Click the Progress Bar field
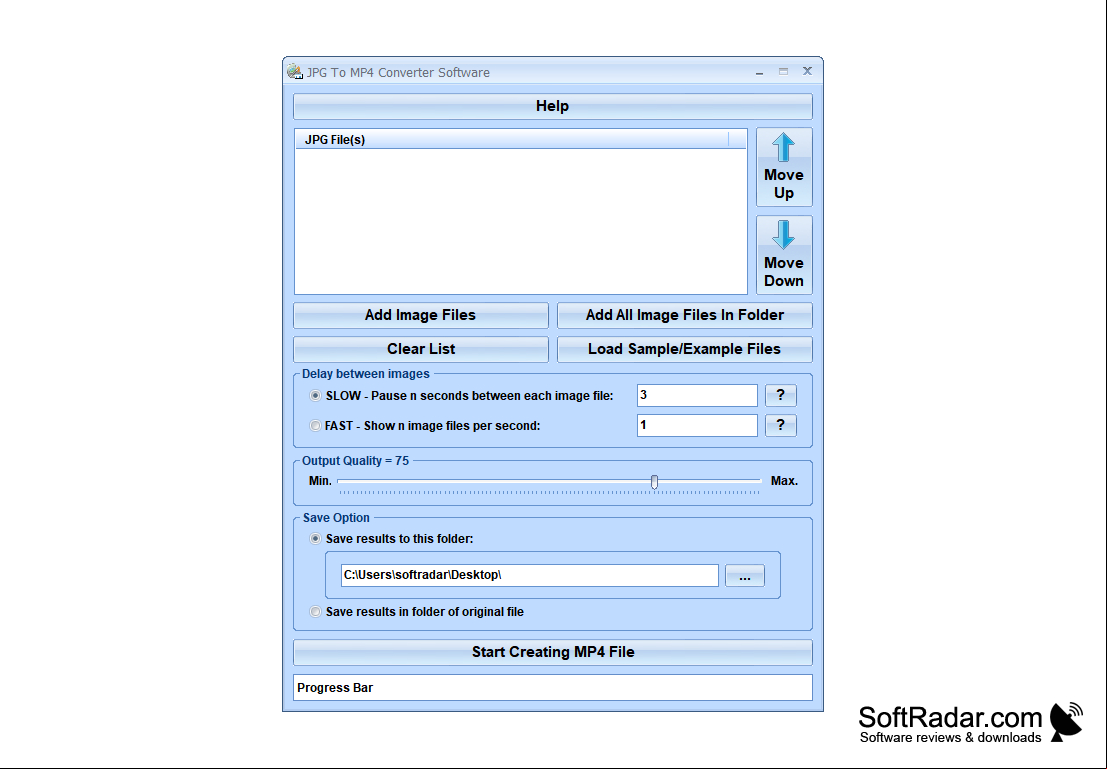1107x769 pixels. tap(553, 688)
